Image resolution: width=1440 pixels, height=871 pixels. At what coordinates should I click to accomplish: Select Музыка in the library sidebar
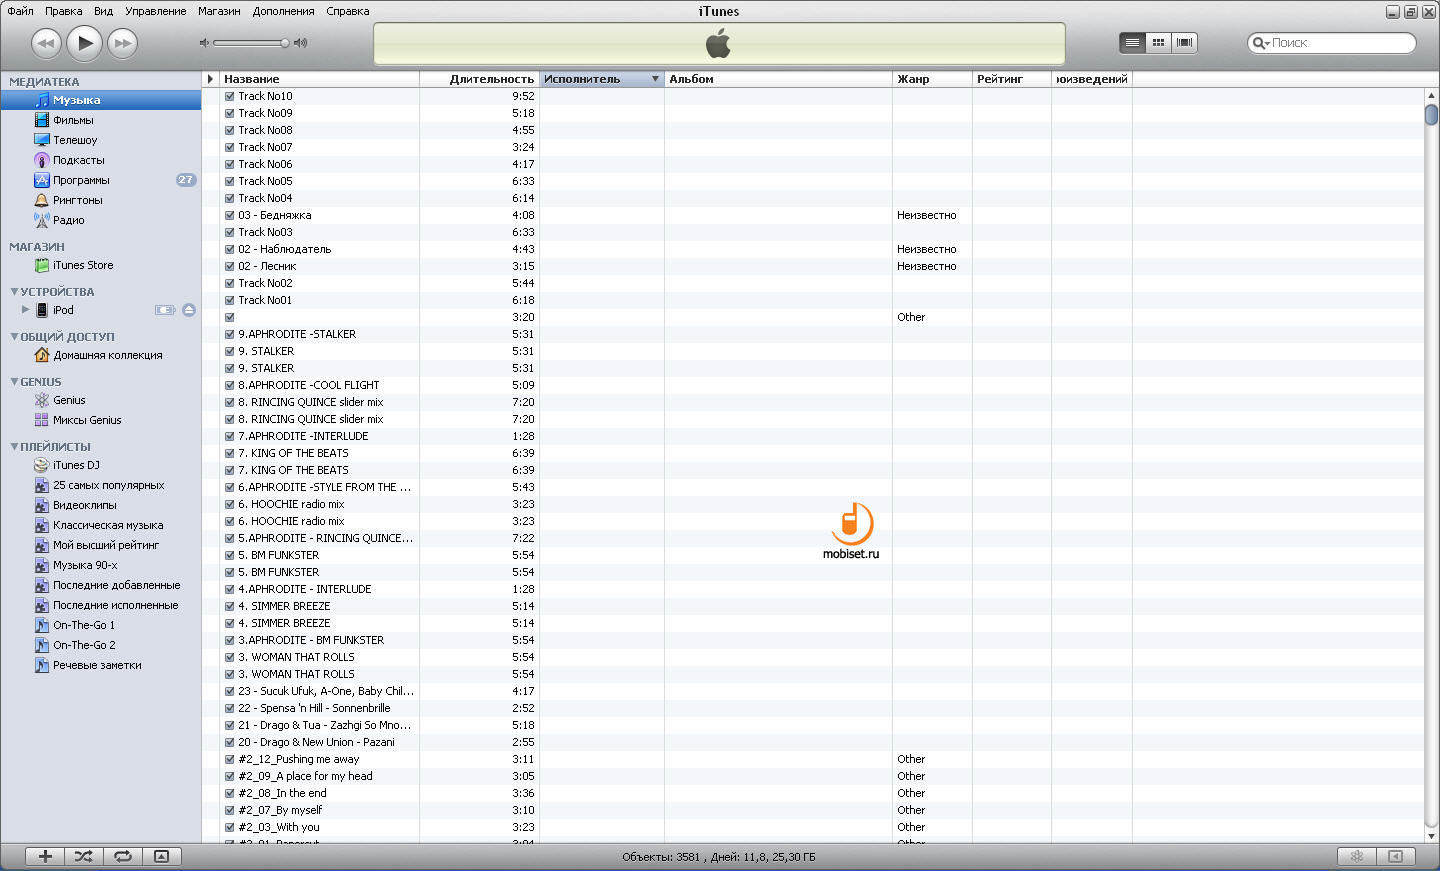coord(100,100)
